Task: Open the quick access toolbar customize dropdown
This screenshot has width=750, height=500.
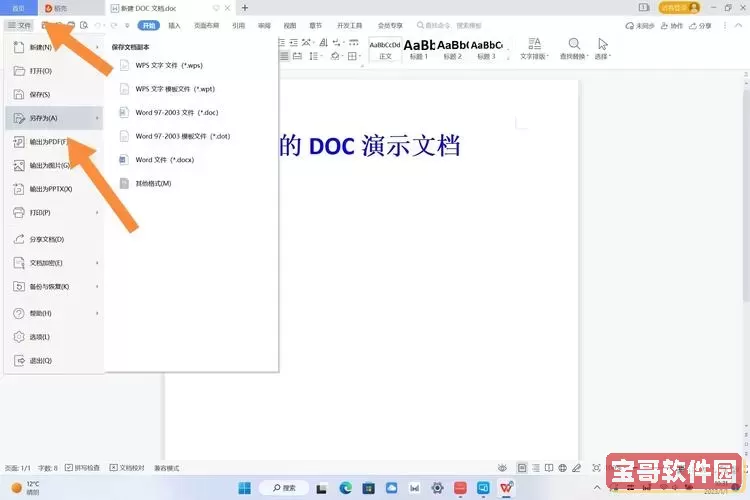Action: 127,25
